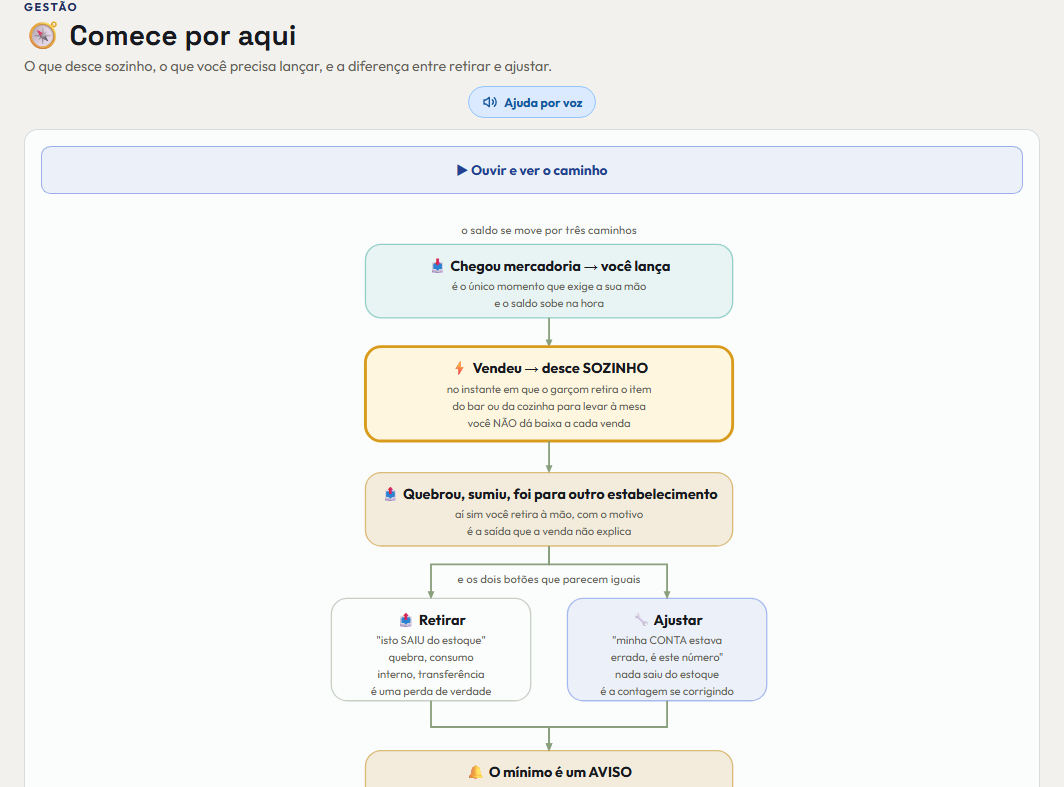This screenshot has height=787, width=1064.
Task: Click text '"minha CONTA estava'
Action: 667,640
